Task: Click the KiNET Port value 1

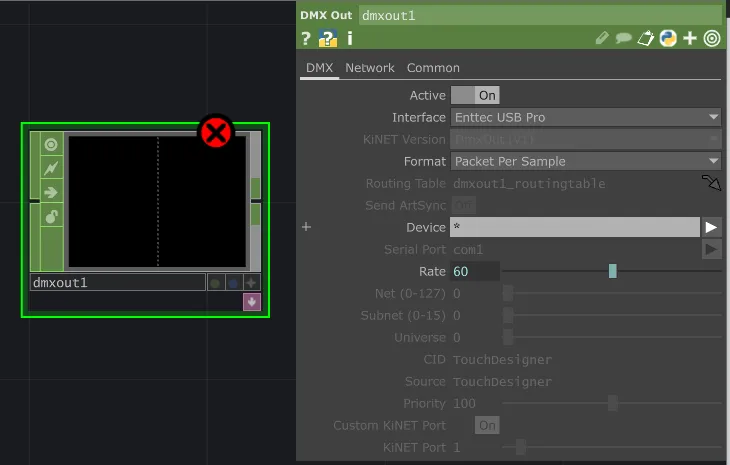Action: [457, 447]
